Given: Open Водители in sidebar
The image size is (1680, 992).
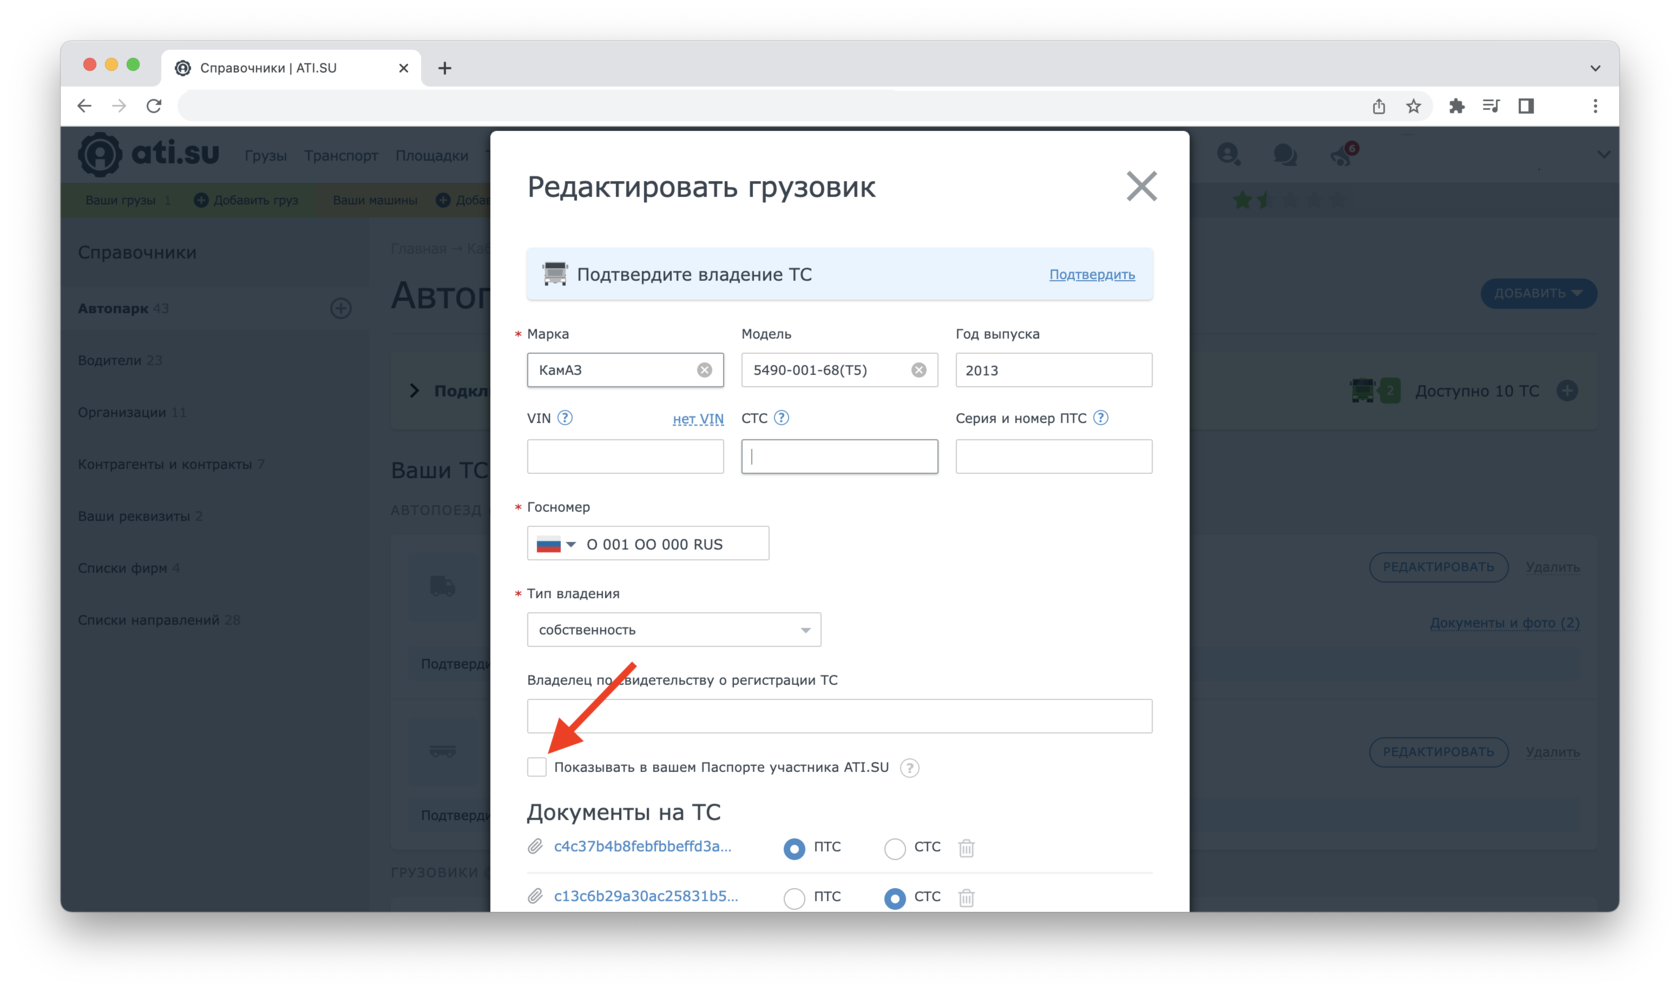Looking at the screenshot, I should point(120,360).
